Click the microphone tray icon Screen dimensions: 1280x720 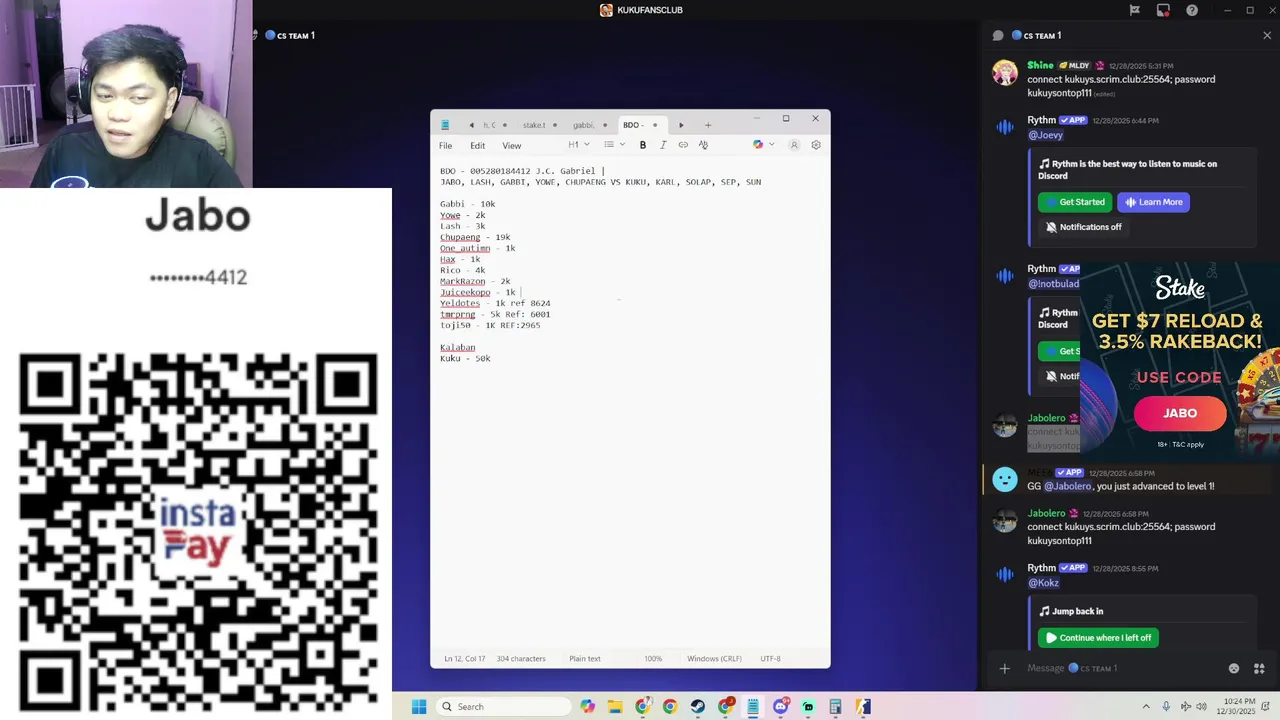[1166, 707]
